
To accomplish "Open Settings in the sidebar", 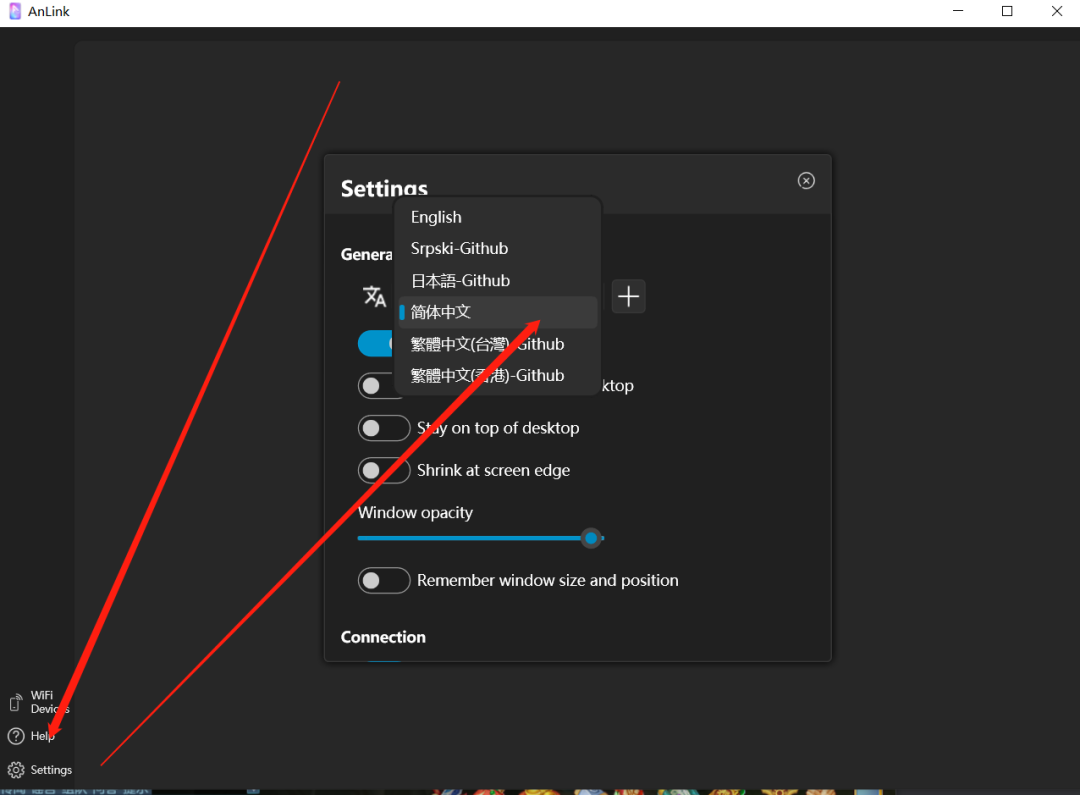I will (39, 770).
